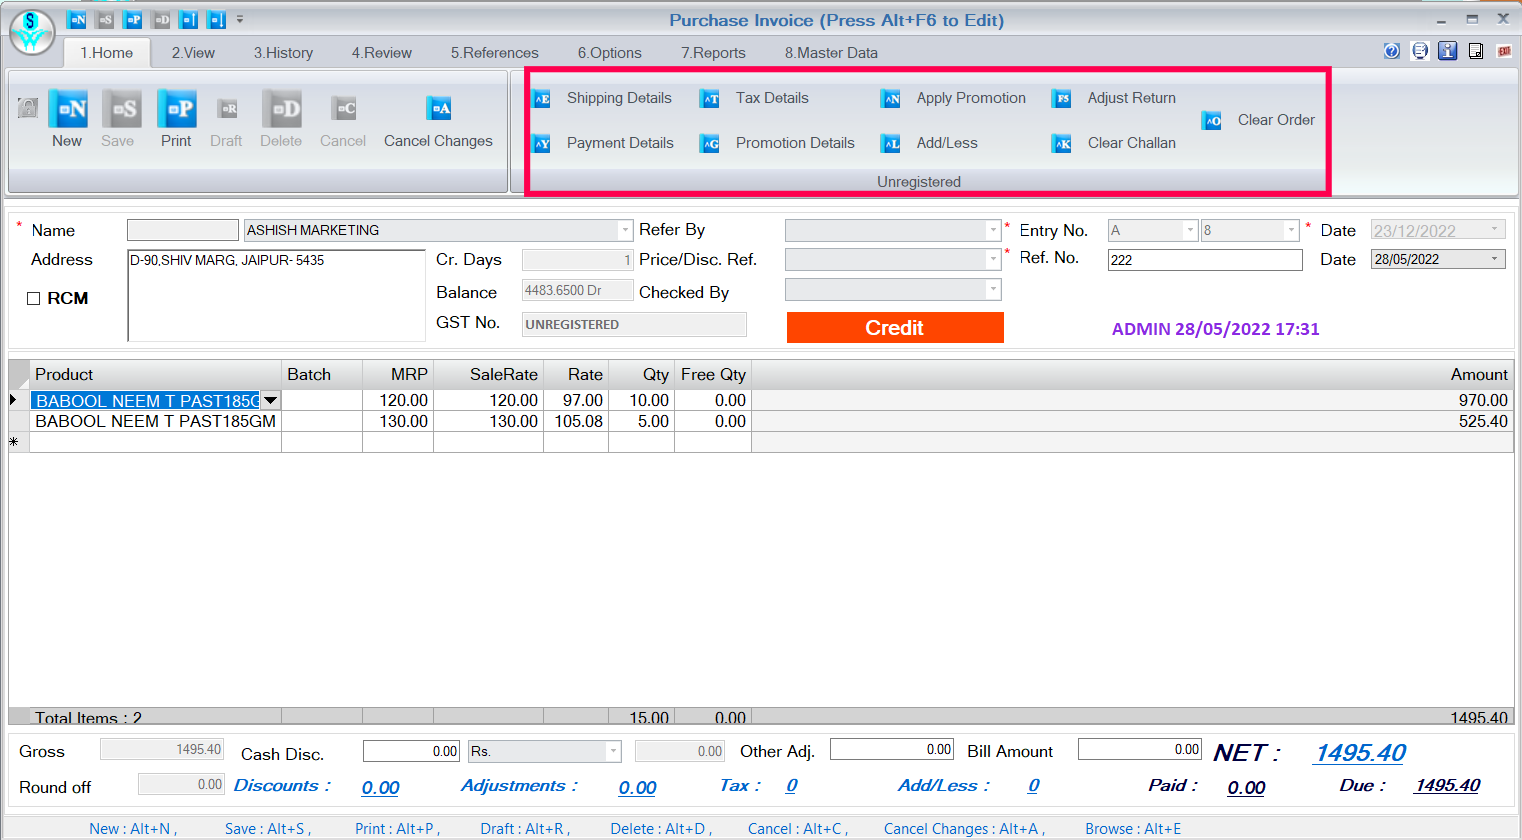Switch to the 2.View tab
This screenshot has height=840, width=1522.
click(193, 53)
